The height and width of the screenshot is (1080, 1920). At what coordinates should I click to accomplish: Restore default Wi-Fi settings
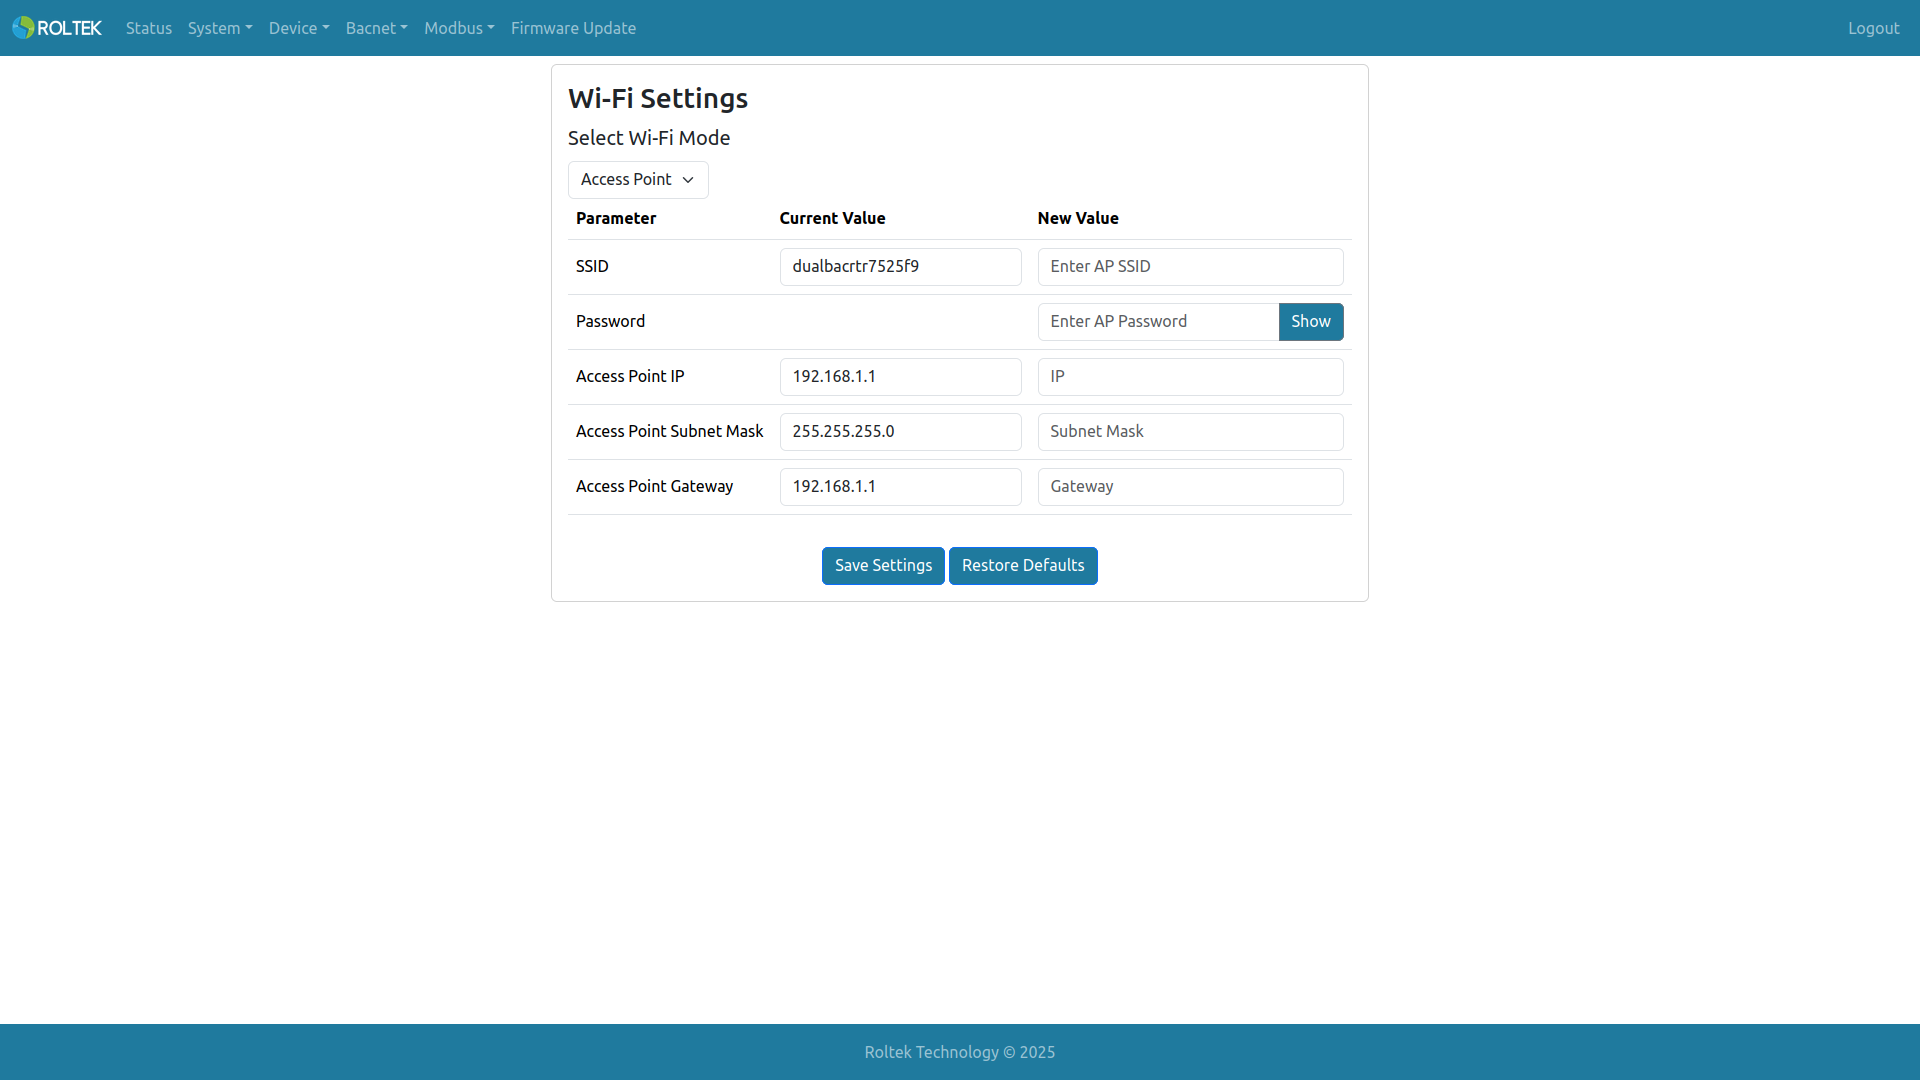point(1023,566)
